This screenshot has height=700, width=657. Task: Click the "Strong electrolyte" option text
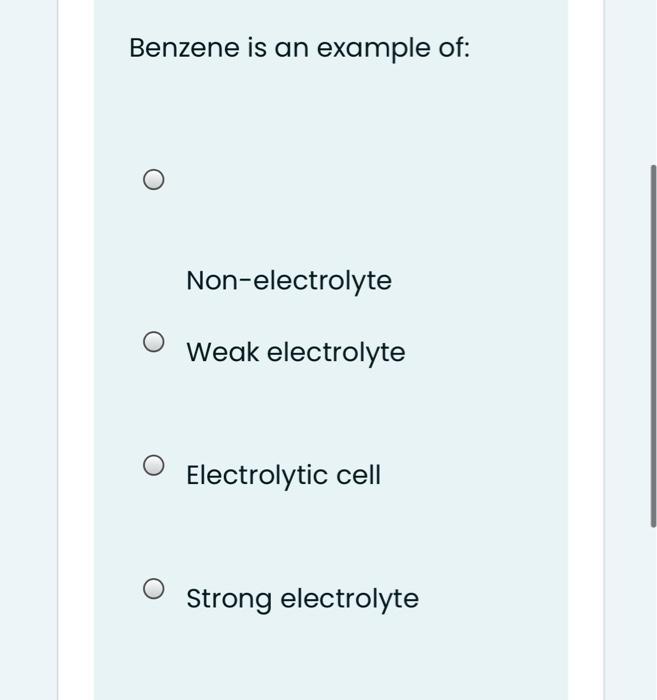point(302,599)
